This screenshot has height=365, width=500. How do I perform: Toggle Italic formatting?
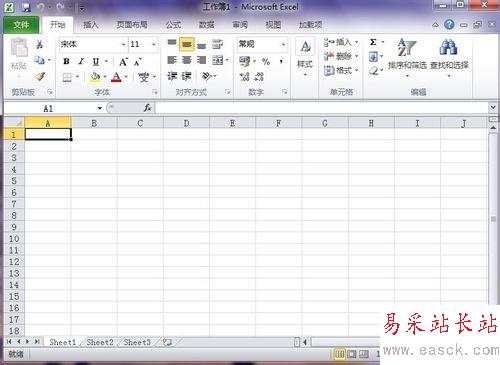(x=81, y=61)
